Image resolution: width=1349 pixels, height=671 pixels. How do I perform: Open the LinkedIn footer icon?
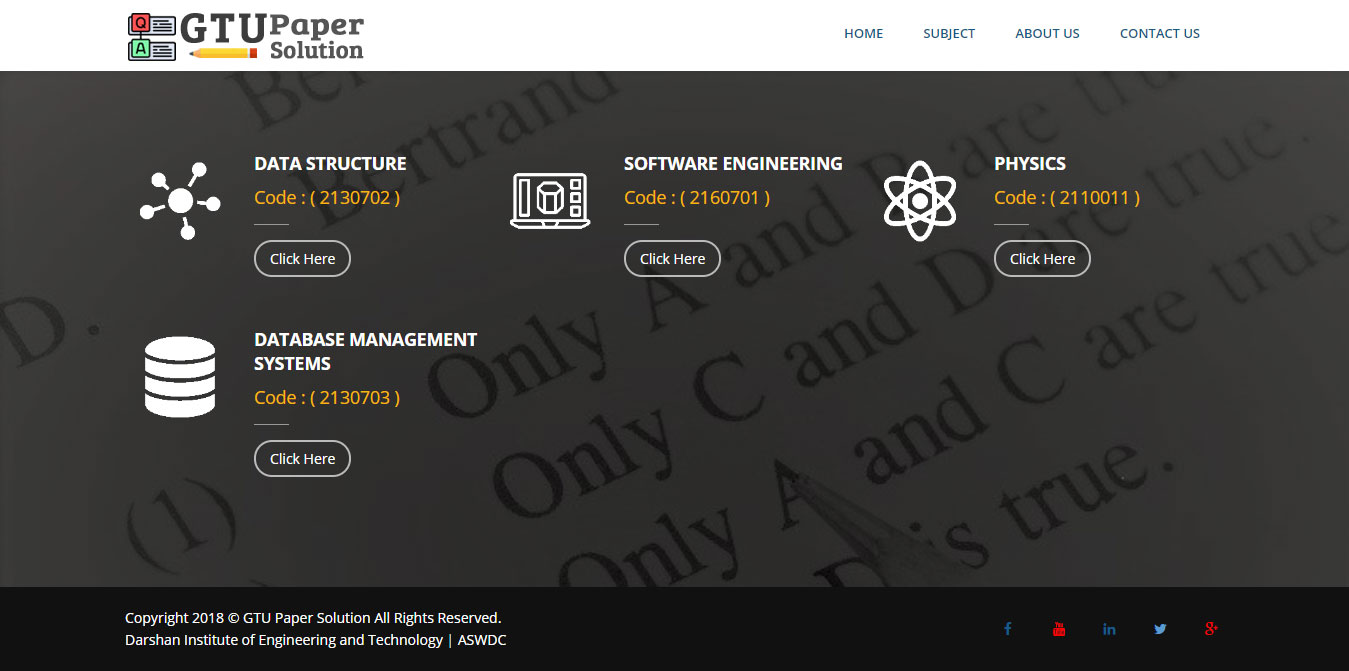point(1109,629)
